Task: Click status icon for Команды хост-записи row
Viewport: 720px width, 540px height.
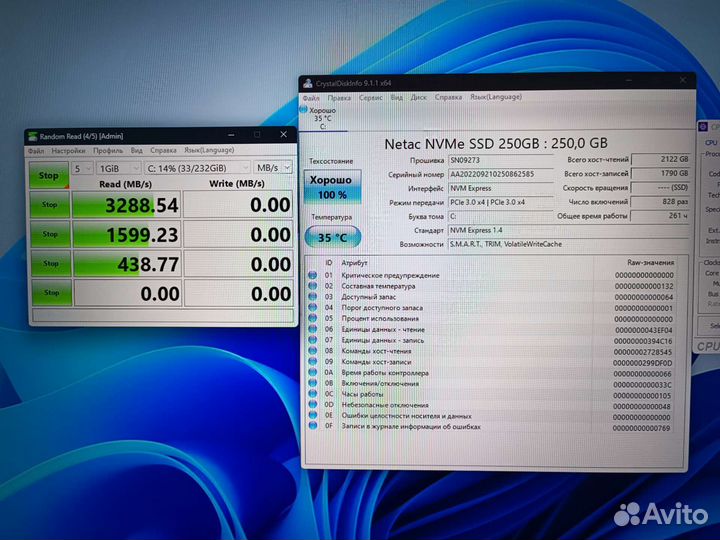Action: pyautogui.click(x=313, y=361)
